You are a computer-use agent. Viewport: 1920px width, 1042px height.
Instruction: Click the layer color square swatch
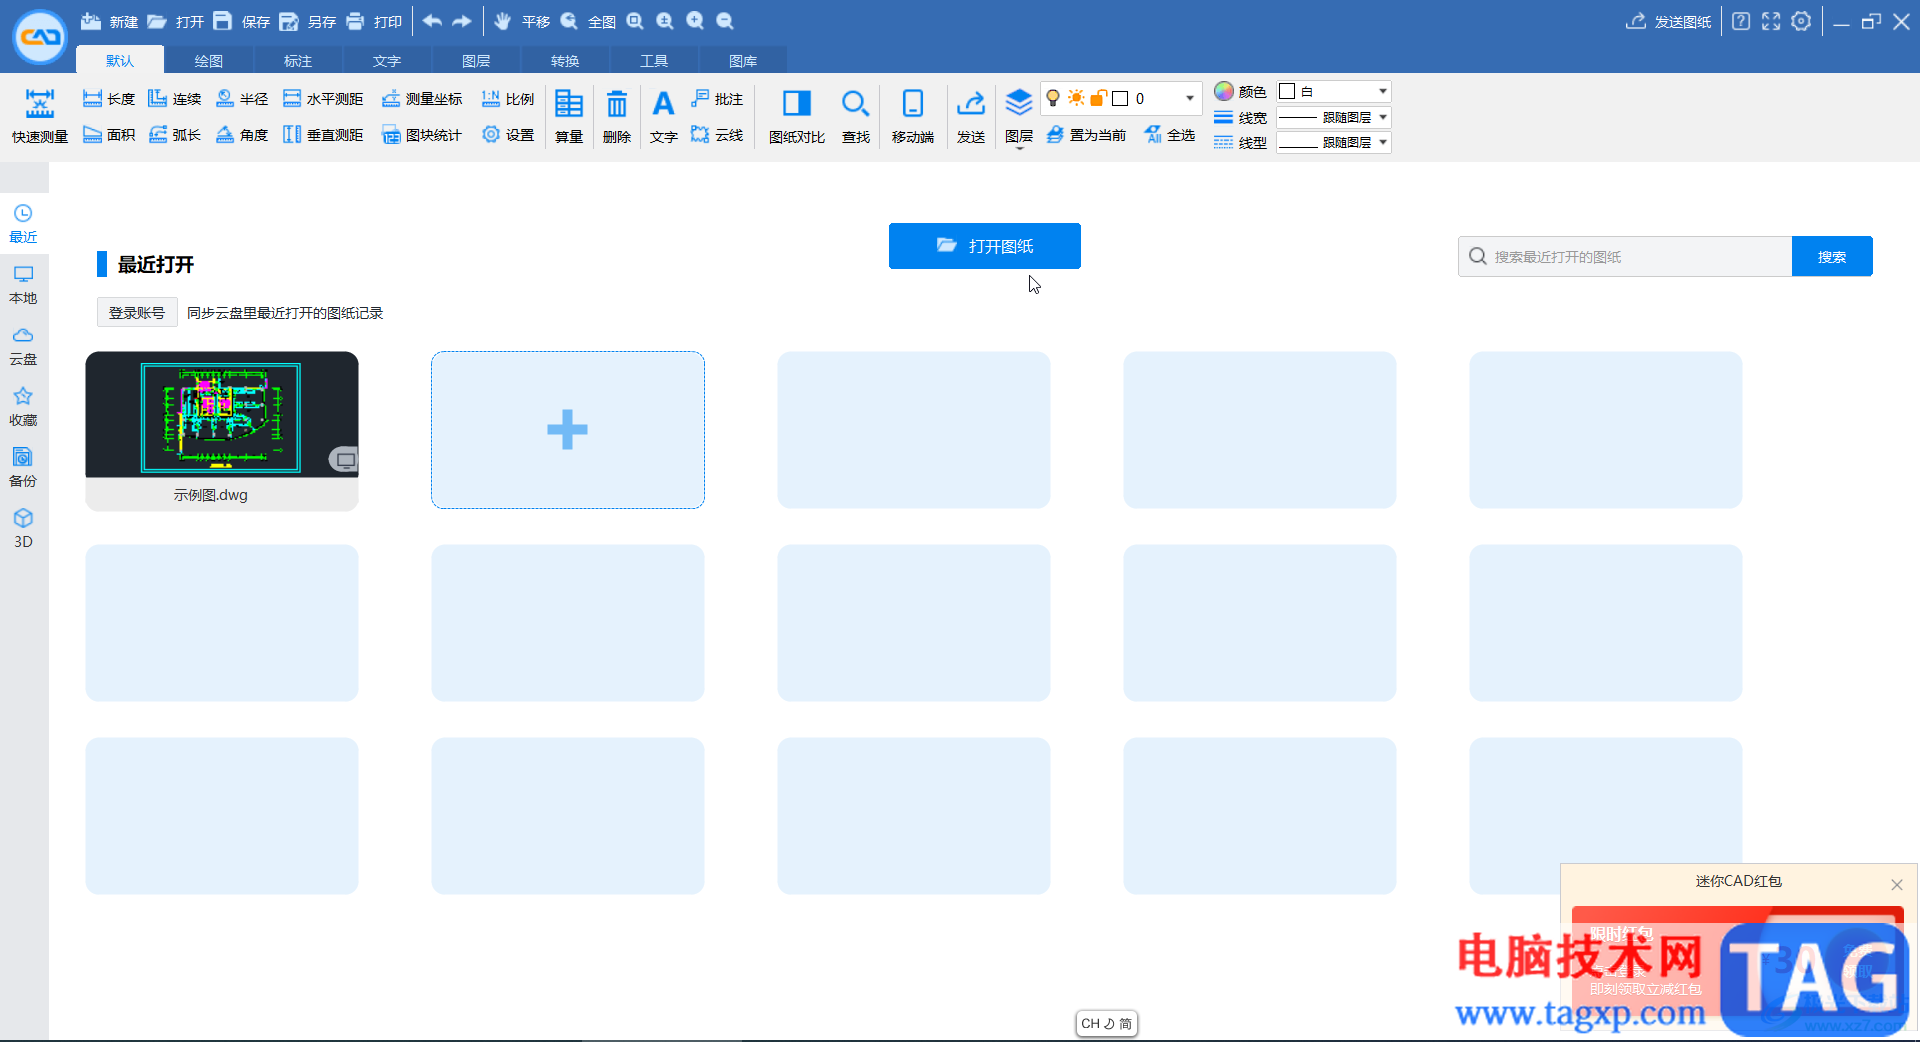point(1121,98)
